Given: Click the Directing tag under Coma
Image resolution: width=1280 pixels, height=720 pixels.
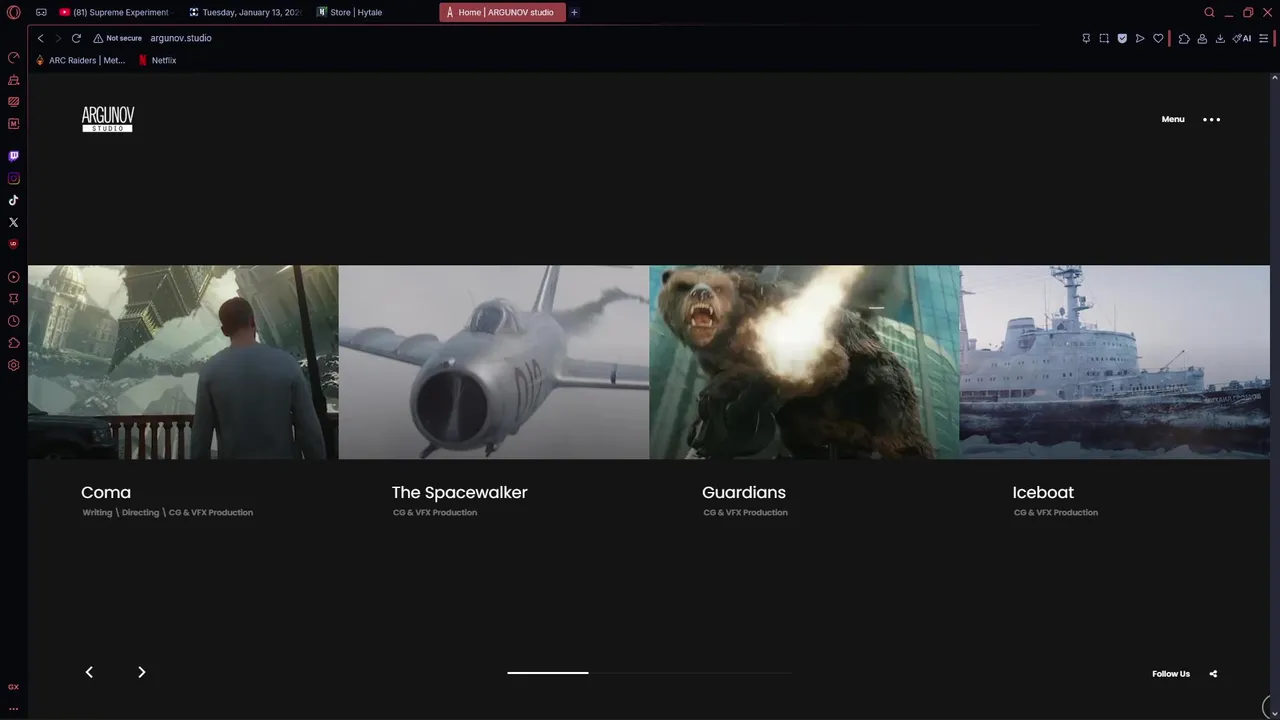Looking at the screenshot, I should tap(140, 512).
